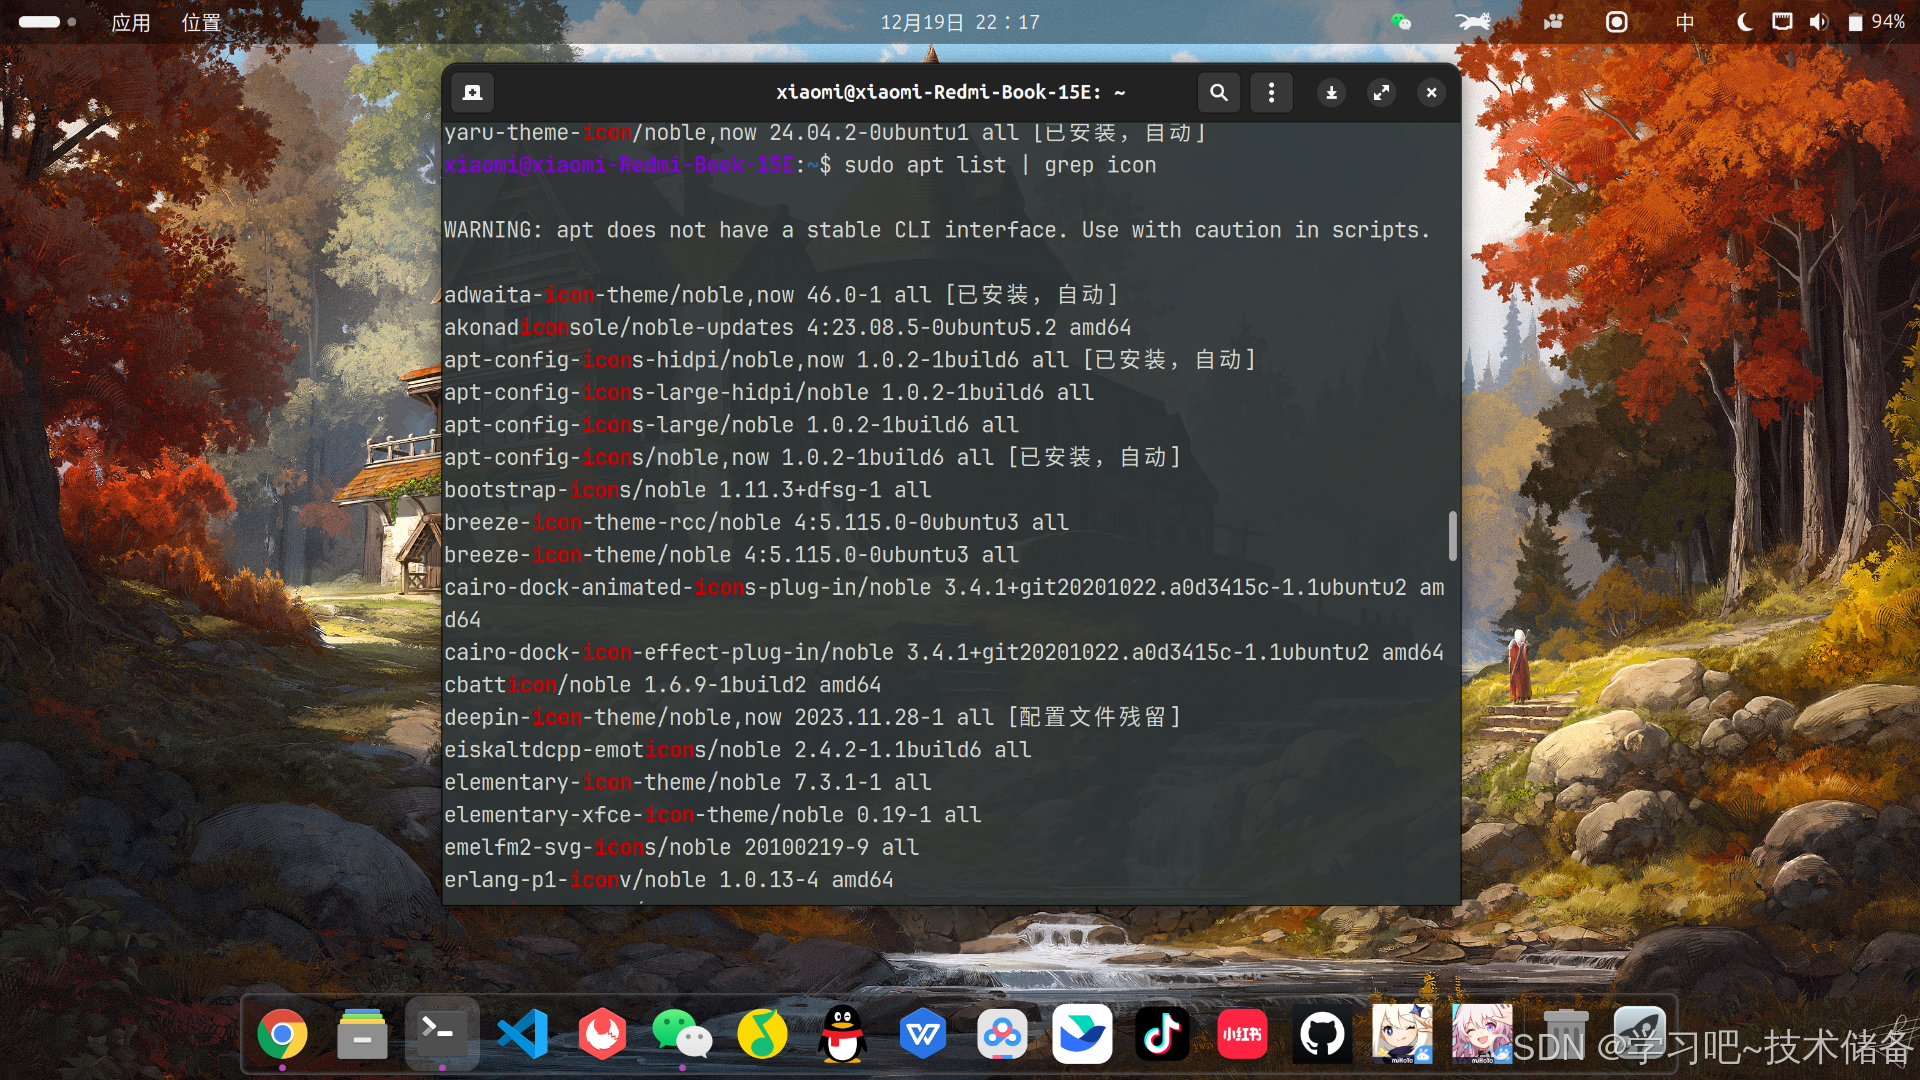Click the Terminal icon in dock

point(442,1032)
